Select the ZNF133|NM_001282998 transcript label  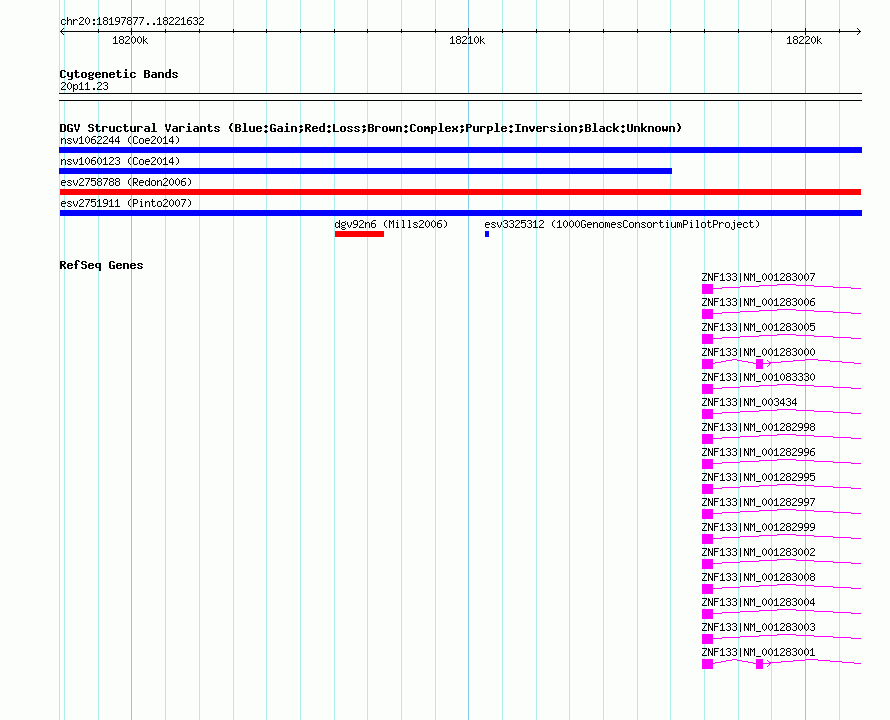758,427
